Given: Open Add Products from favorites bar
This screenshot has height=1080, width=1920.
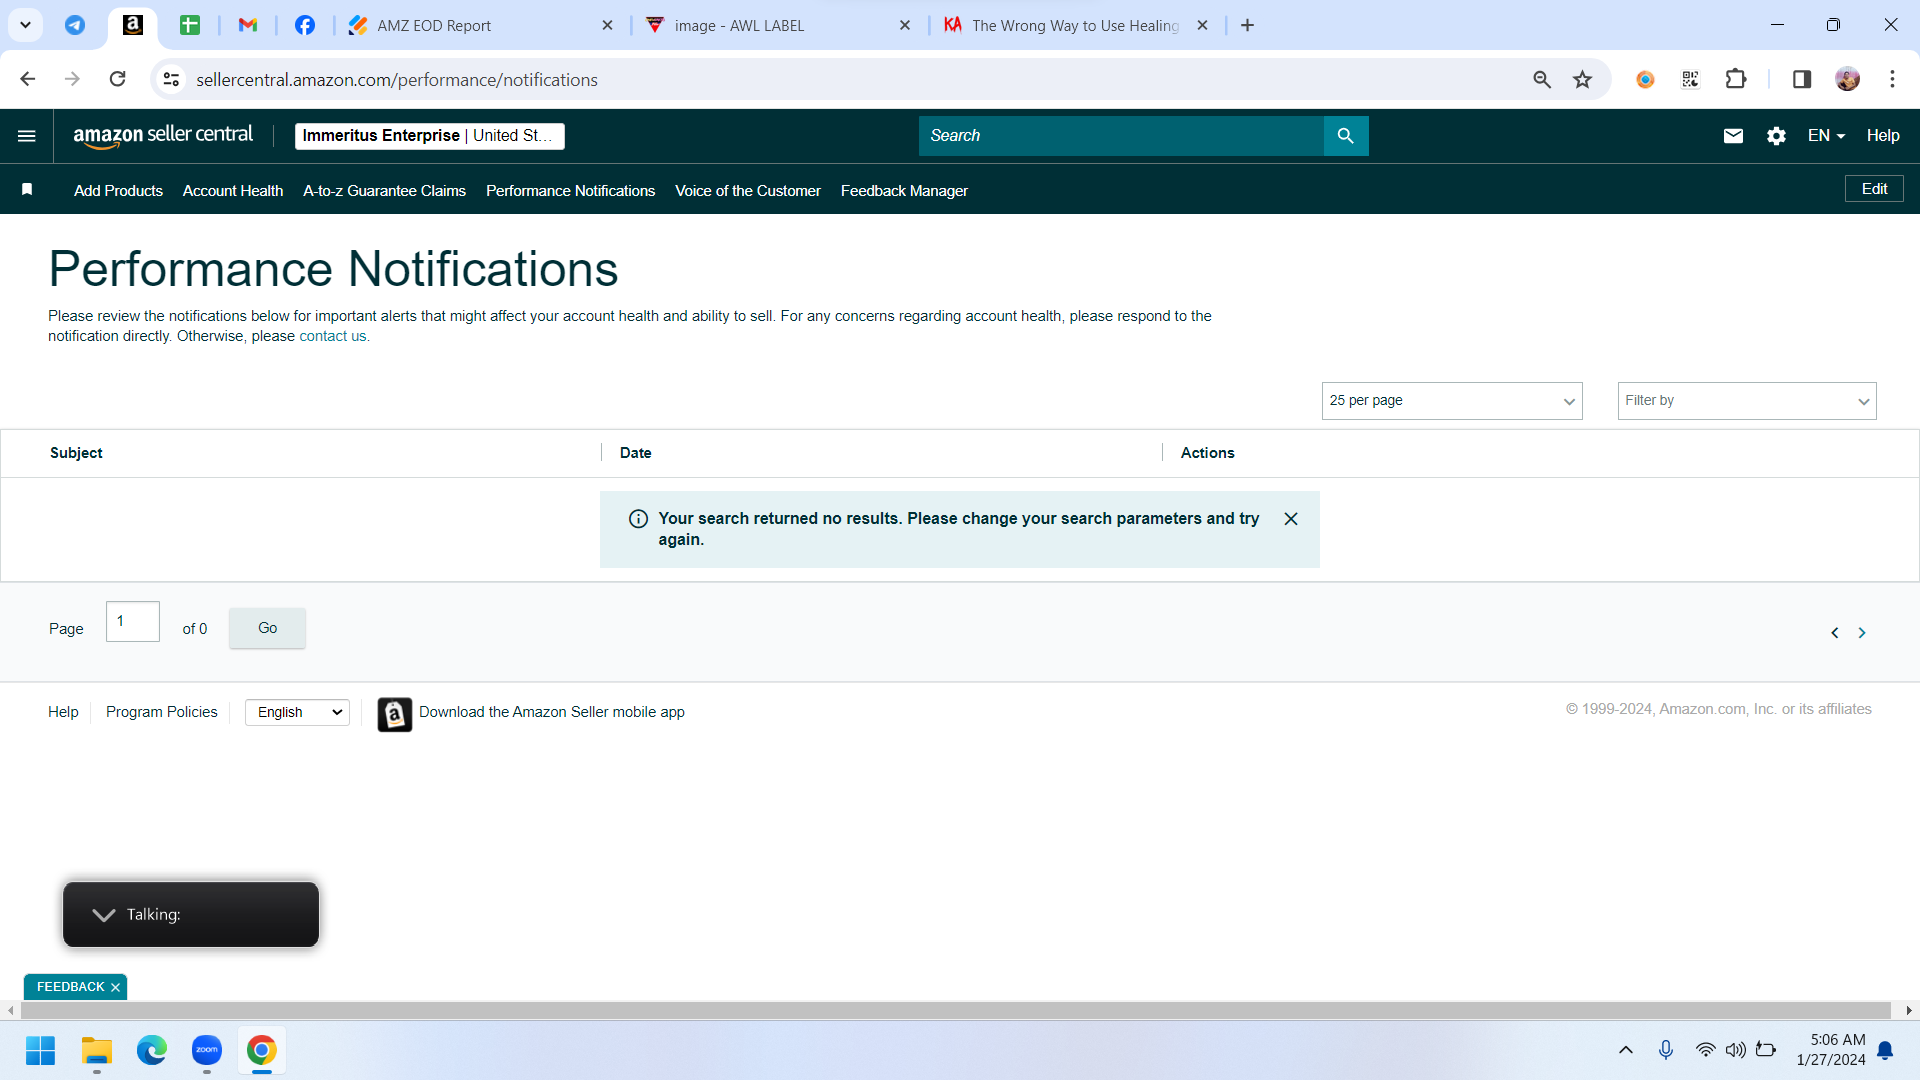Looking at the screenshot, I should (118, 191).
